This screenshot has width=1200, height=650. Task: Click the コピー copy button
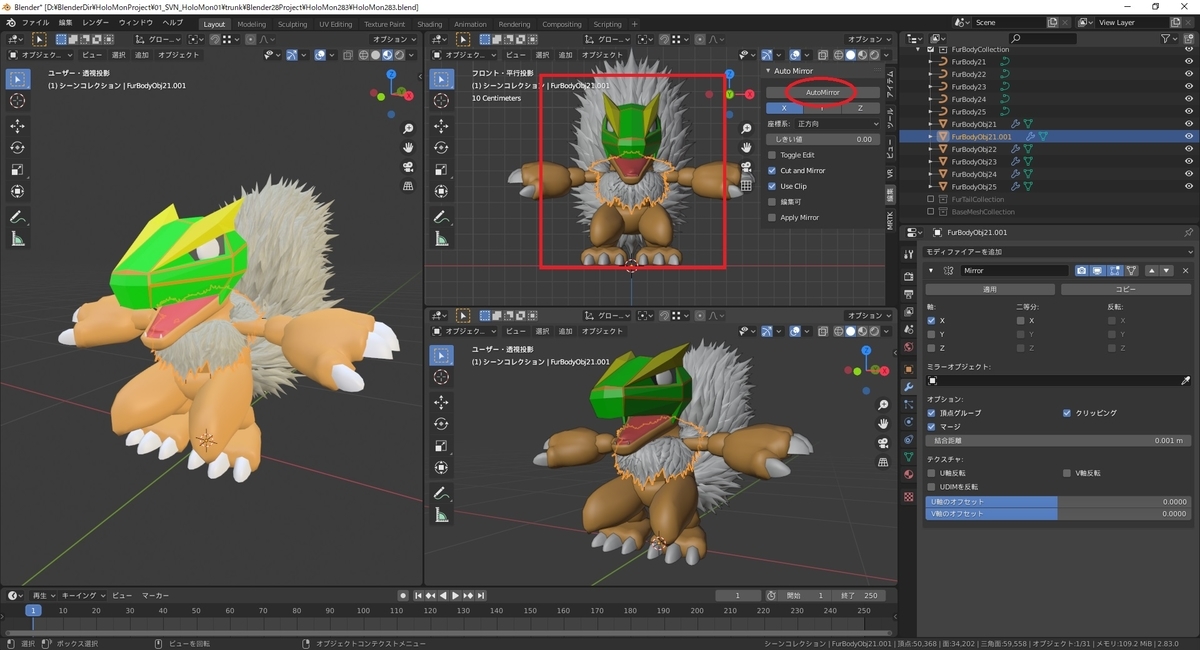tap(1126, 289)
